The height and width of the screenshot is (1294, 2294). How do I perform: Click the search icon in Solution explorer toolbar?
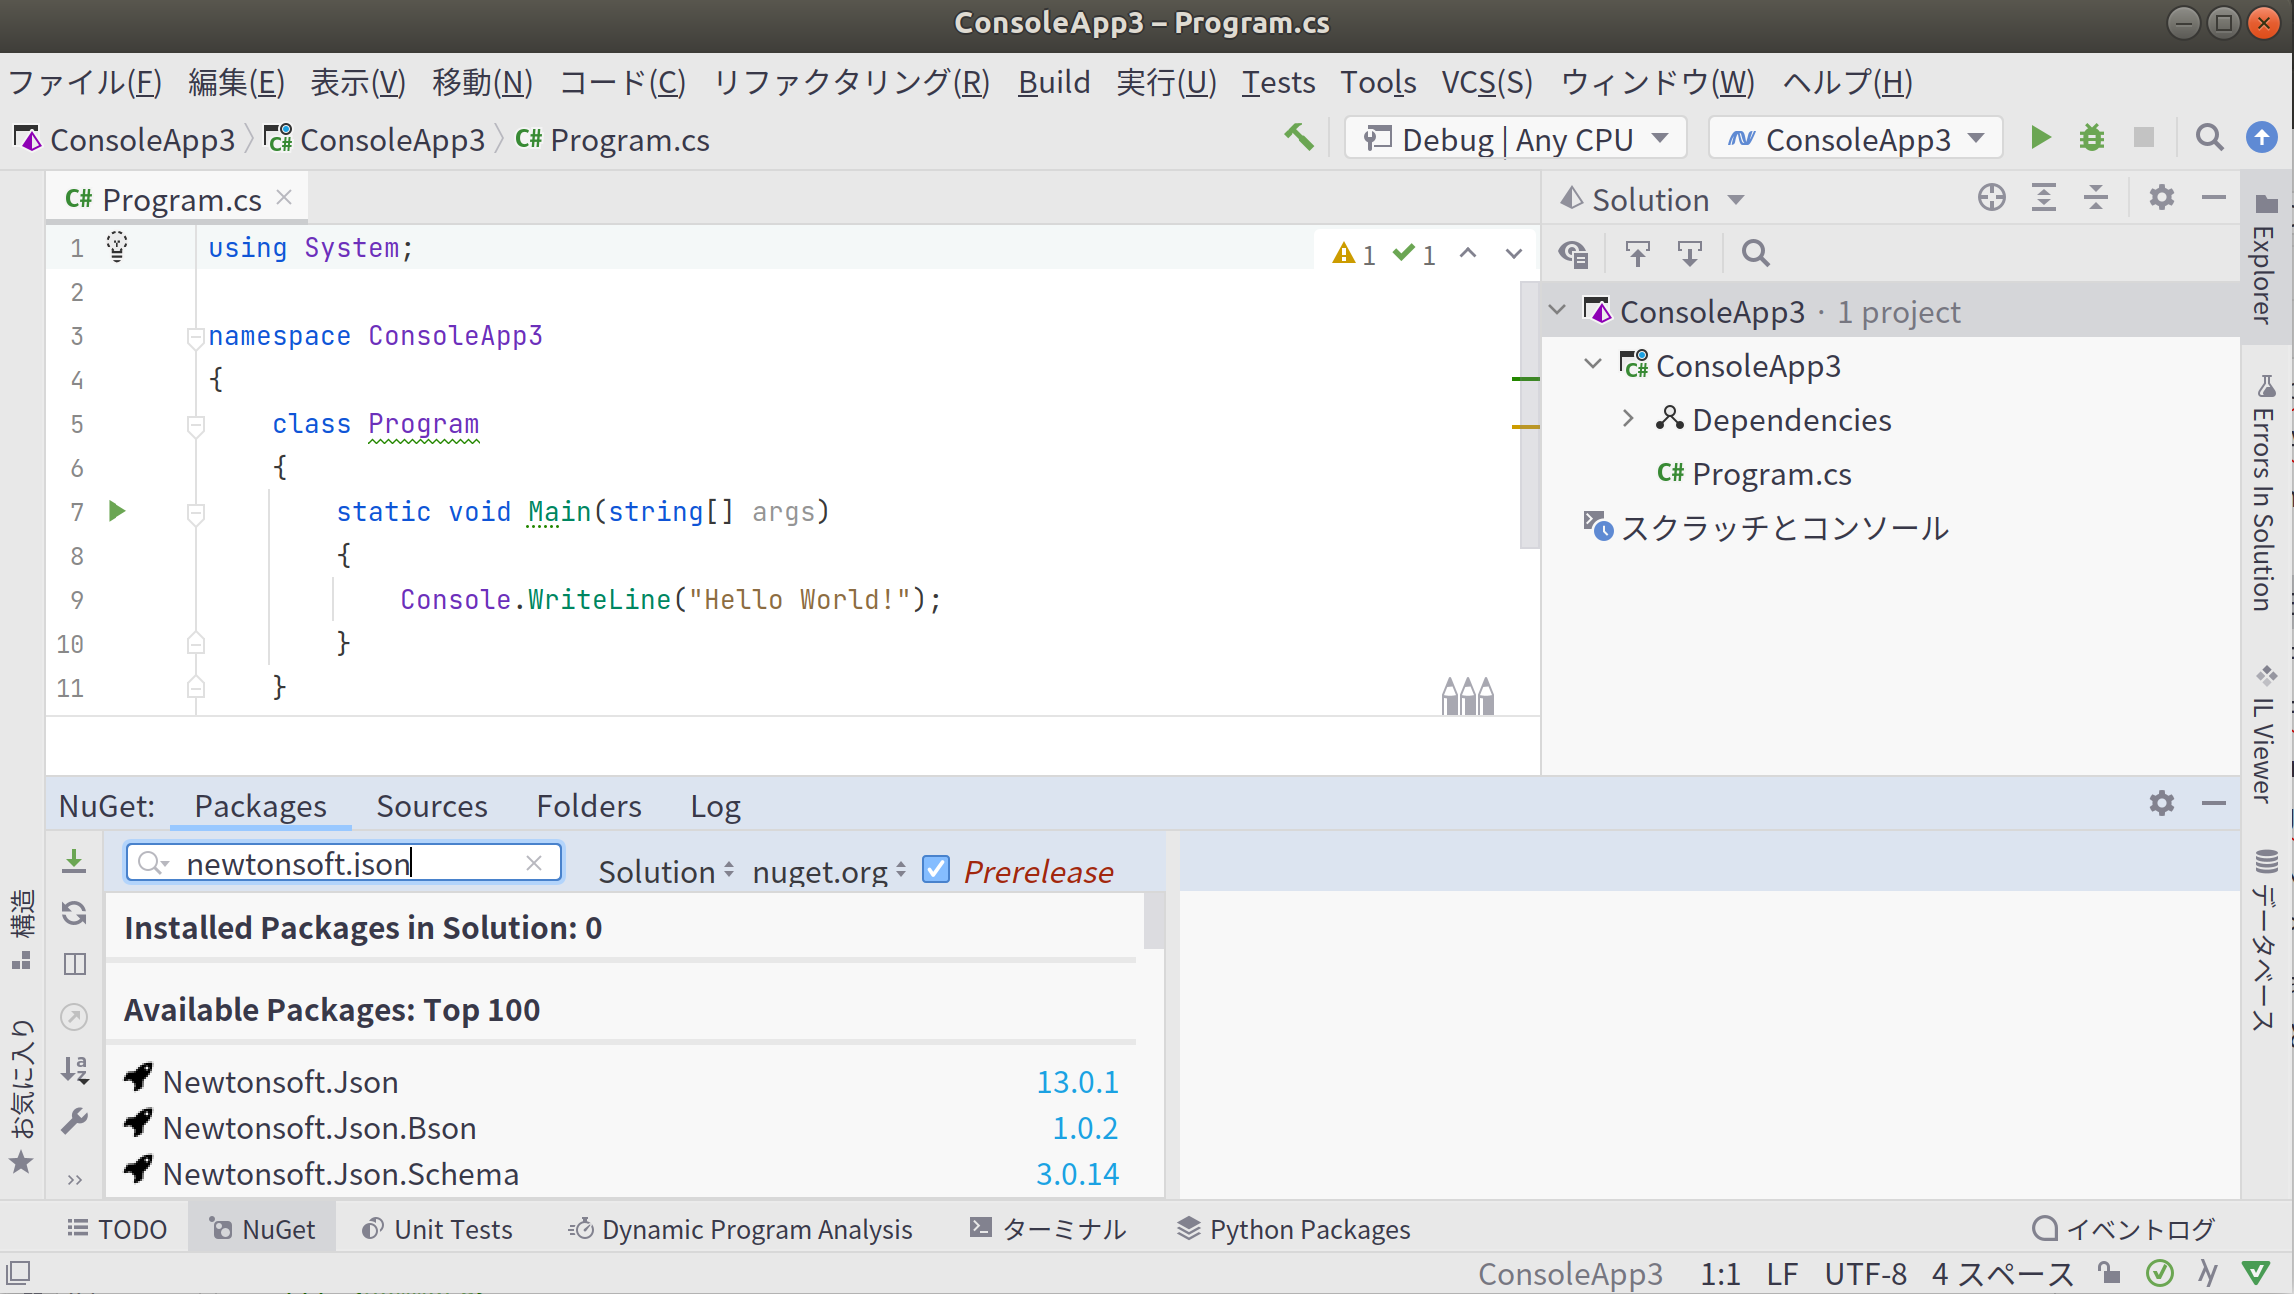pyautogui.click(x=1756, y=254)
